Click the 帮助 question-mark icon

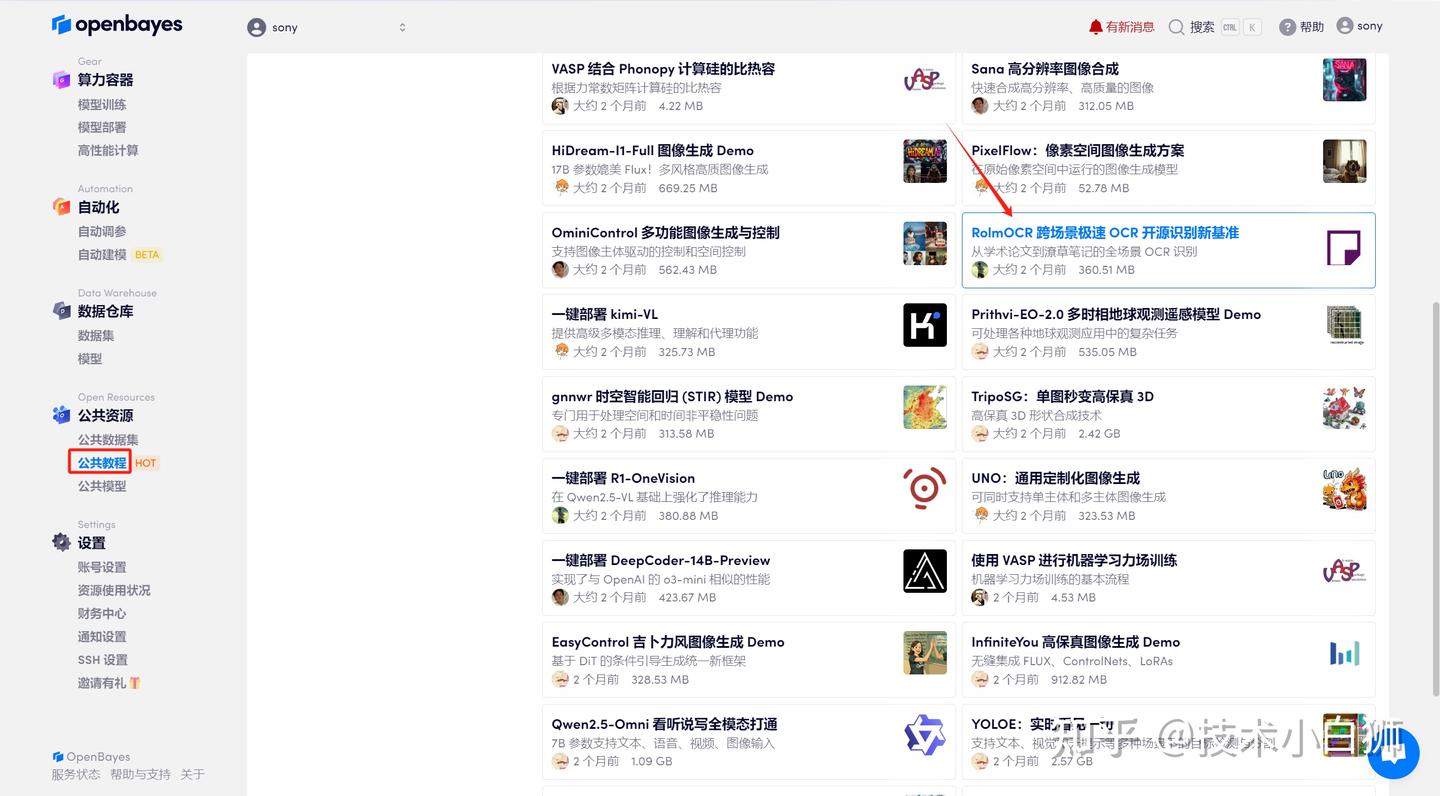click(1286, 26)
